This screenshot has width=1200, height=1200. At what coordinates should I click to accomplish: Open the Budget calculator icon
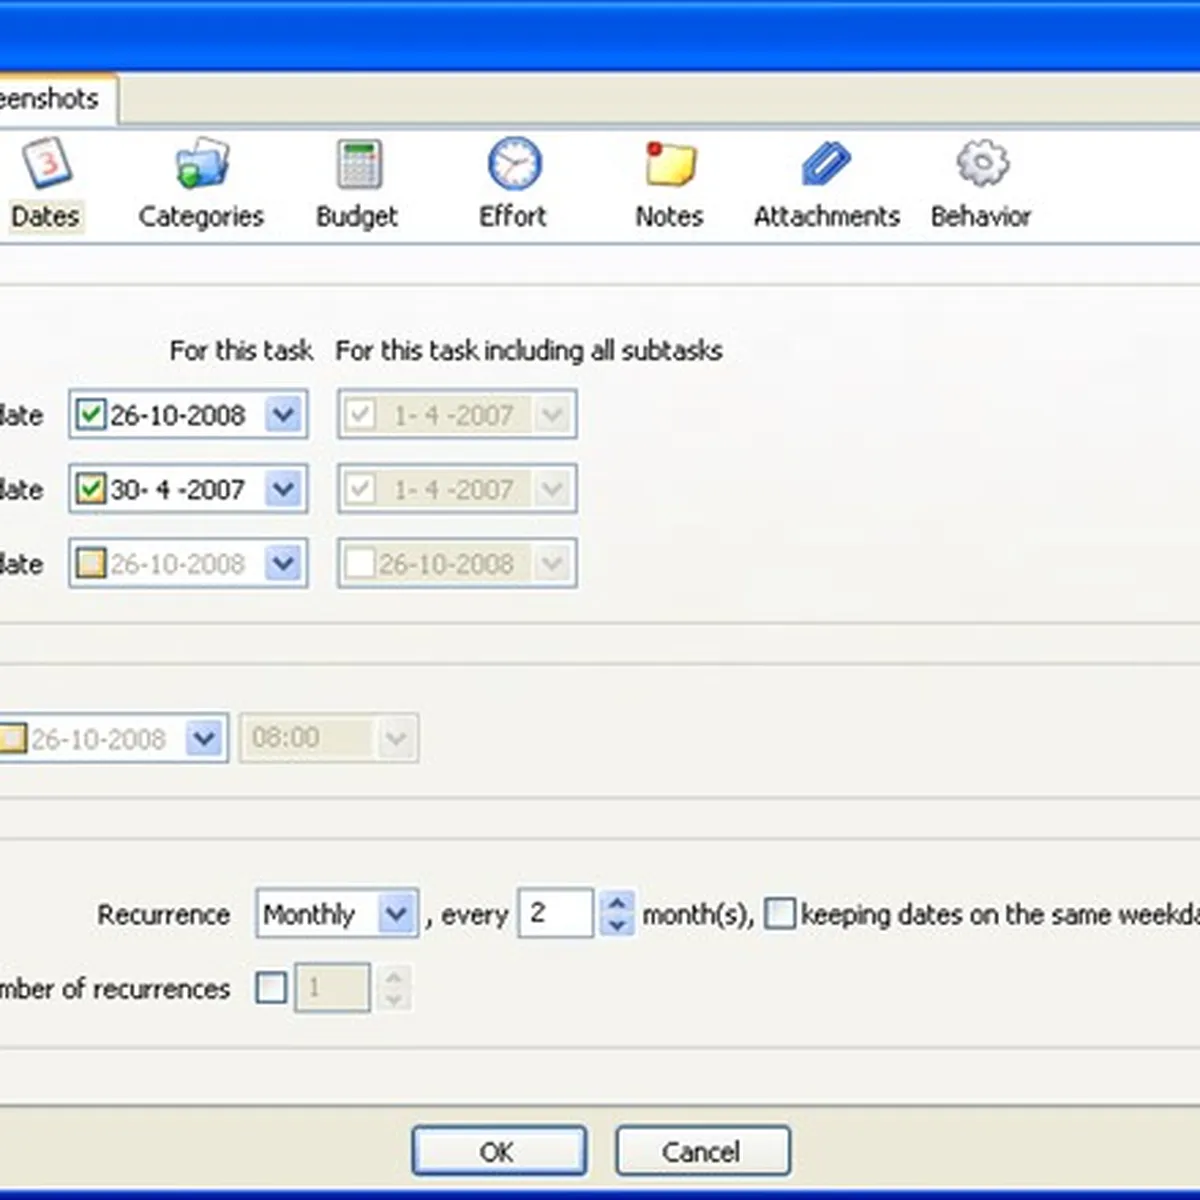pyautogui.click(x=359, y=164)
